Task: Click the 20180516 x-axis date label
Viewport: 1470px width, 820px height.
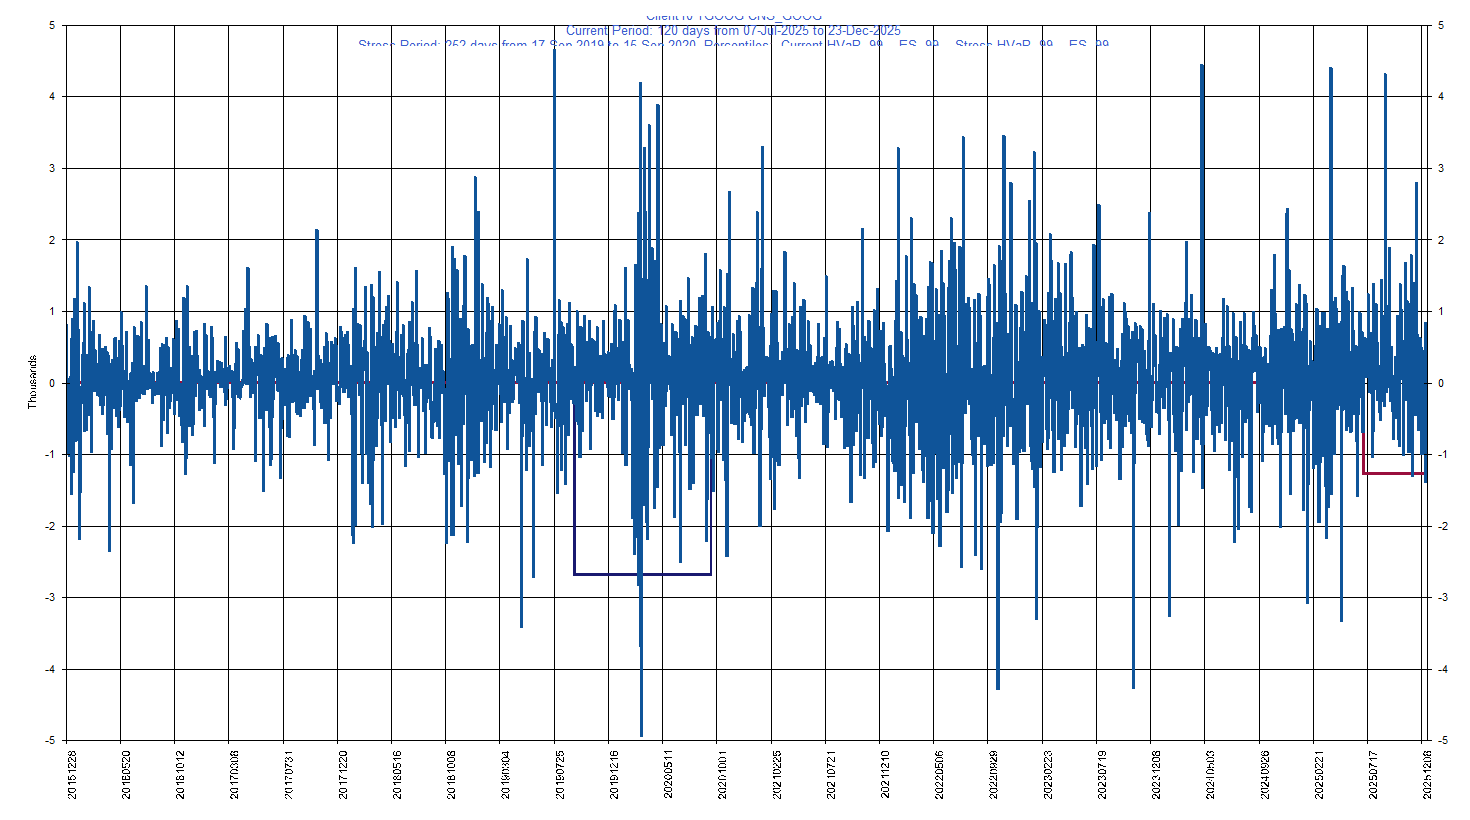Action: coord(397,774)
